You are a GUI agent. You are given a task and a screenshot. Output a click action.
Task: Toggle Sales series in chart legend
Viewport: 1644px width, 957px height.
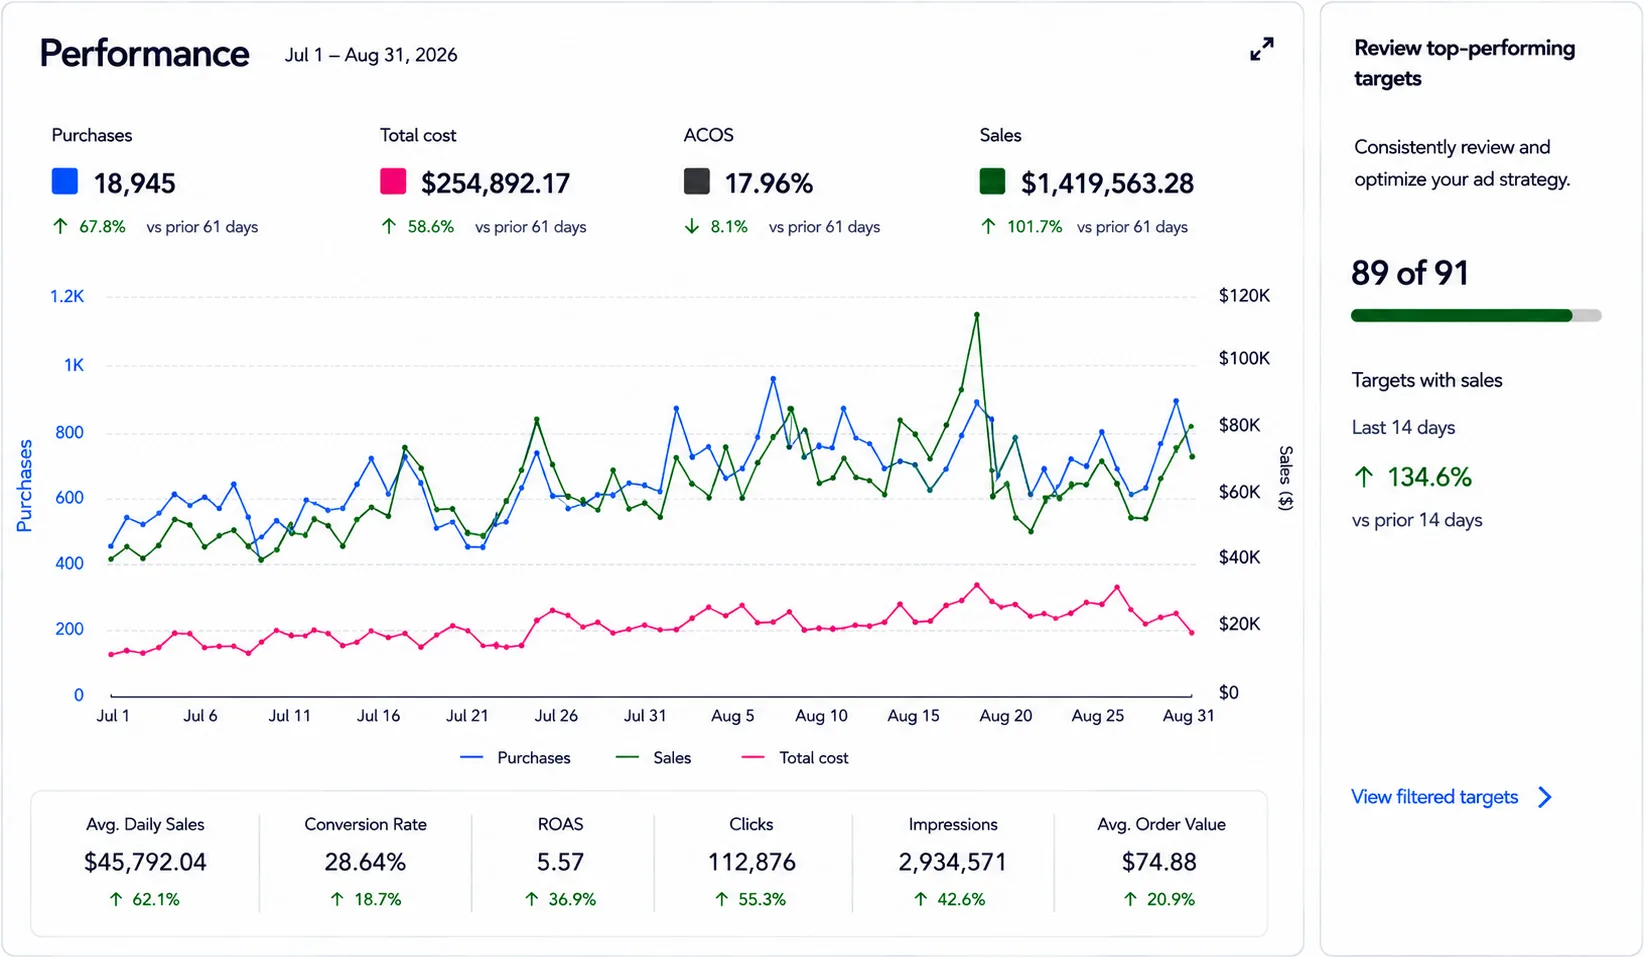point(653,758)
